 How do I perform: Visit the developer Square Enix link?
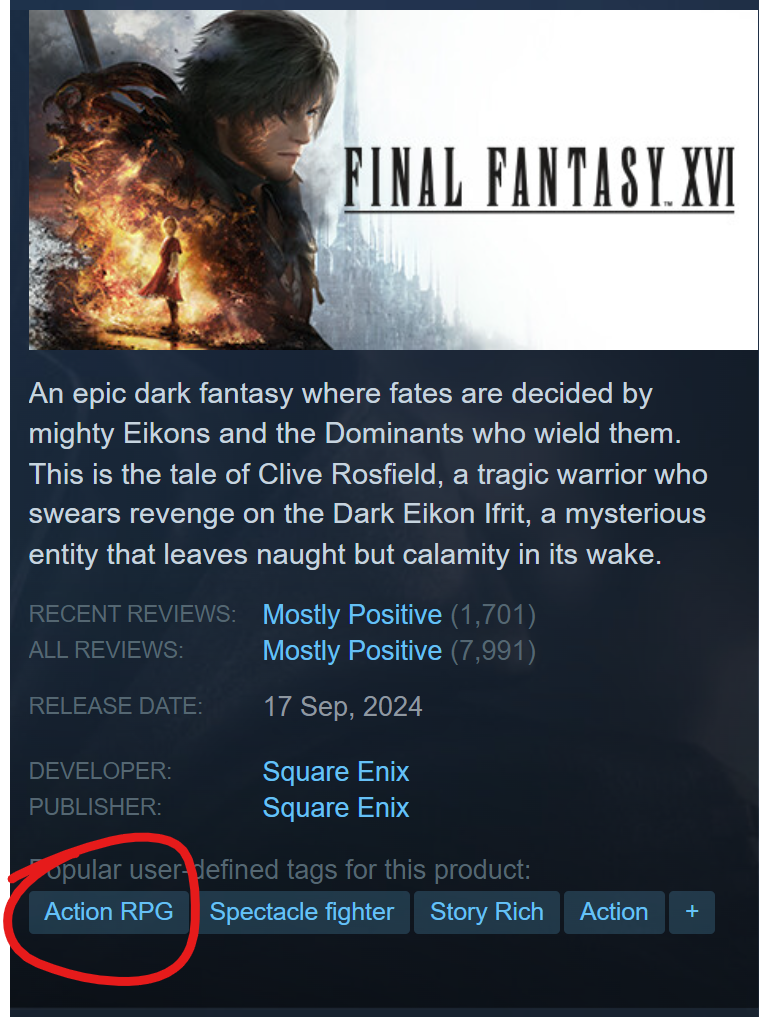[x=336, y=772]
